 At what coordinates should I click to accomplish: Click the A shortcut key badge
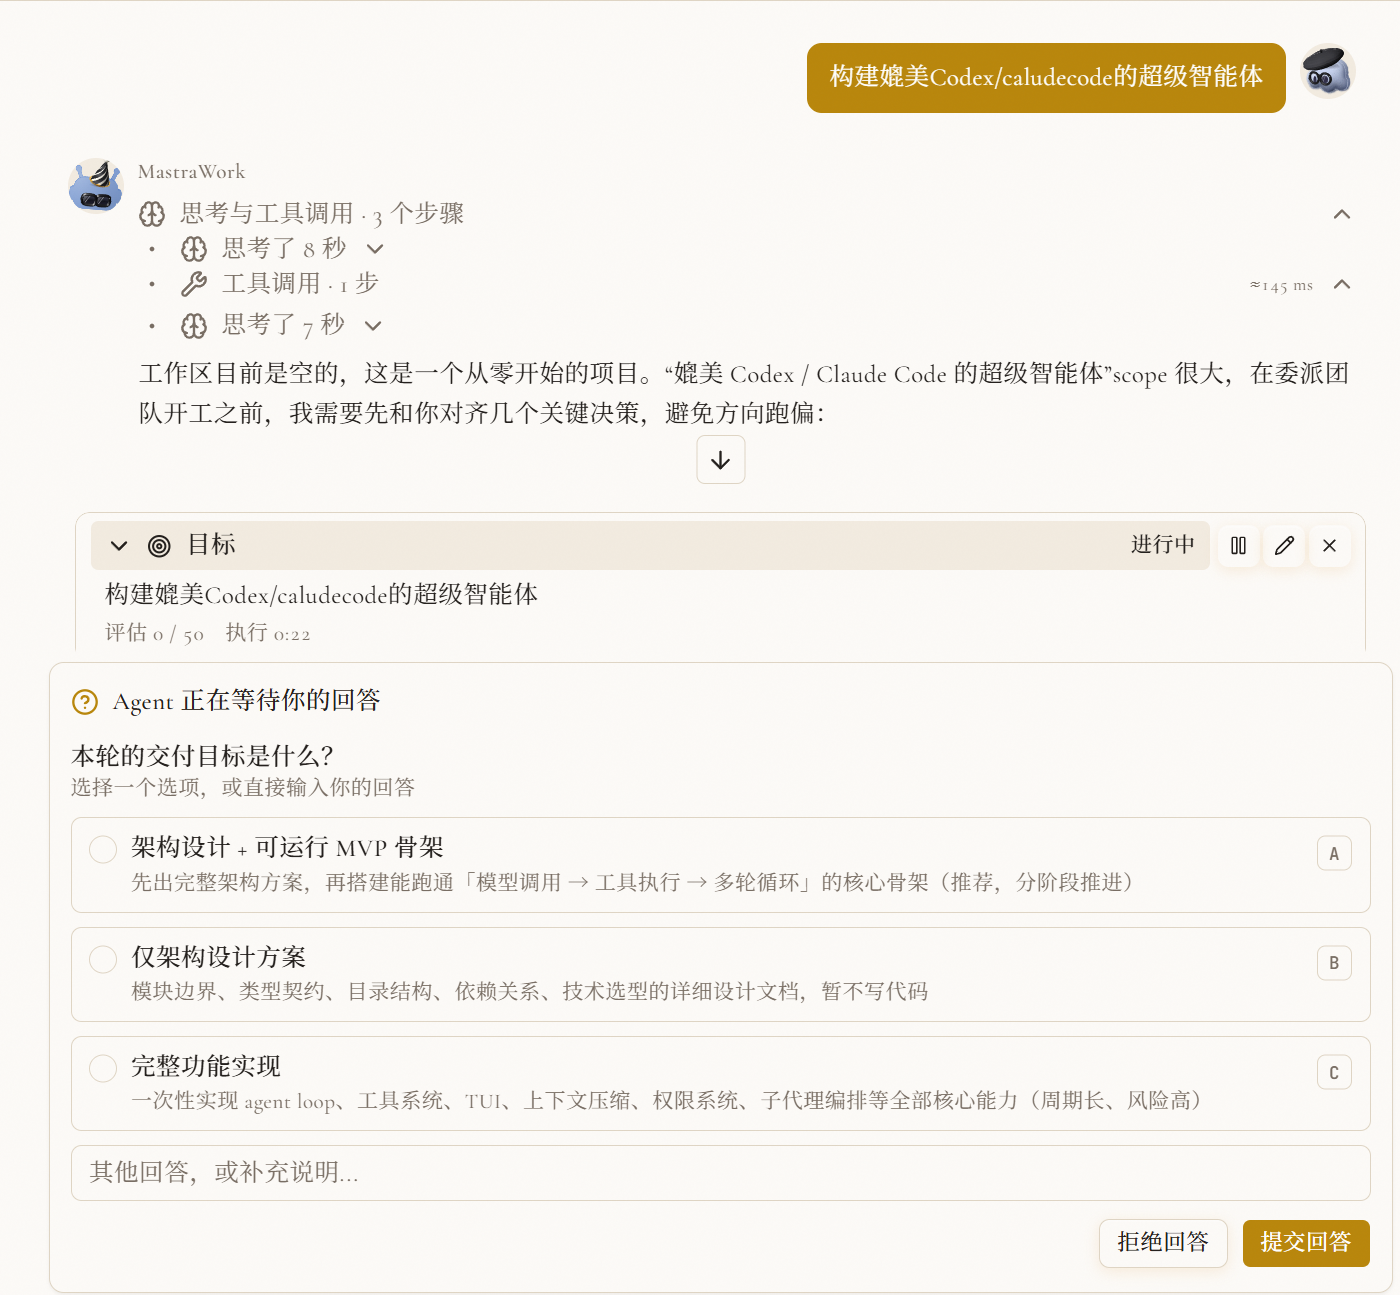click(x=1334, y=853)
